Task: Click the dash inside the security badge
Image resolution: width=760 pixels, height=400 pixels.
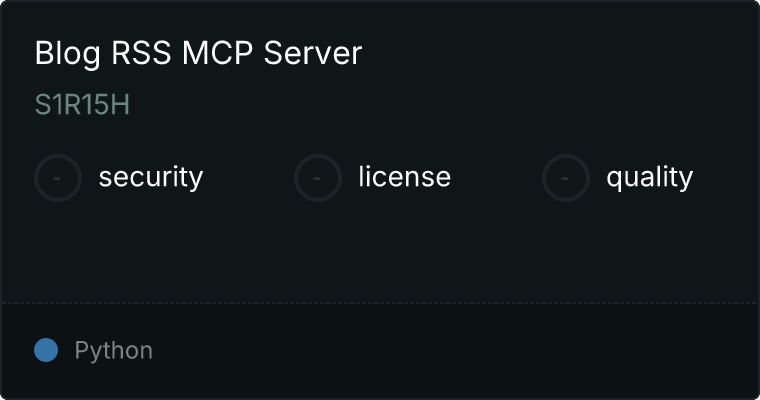Action: [x=57, y=178]
